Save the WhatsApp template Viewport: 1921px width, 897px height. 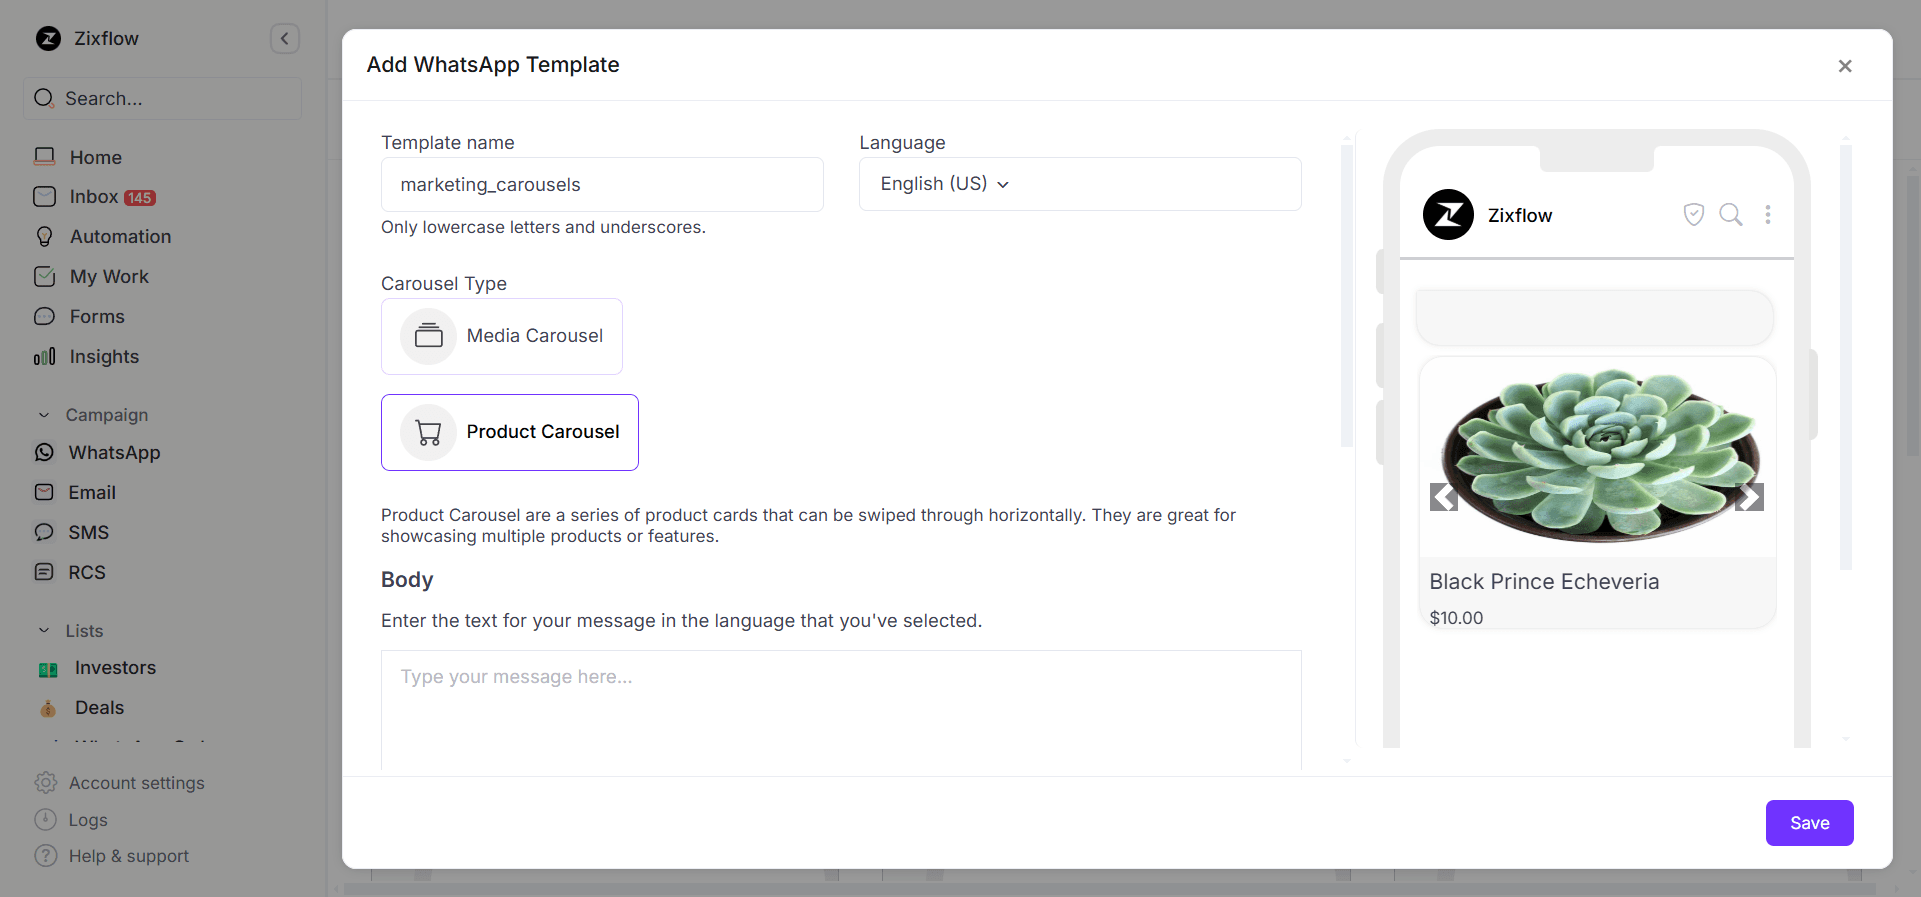tap(1809, 822)
